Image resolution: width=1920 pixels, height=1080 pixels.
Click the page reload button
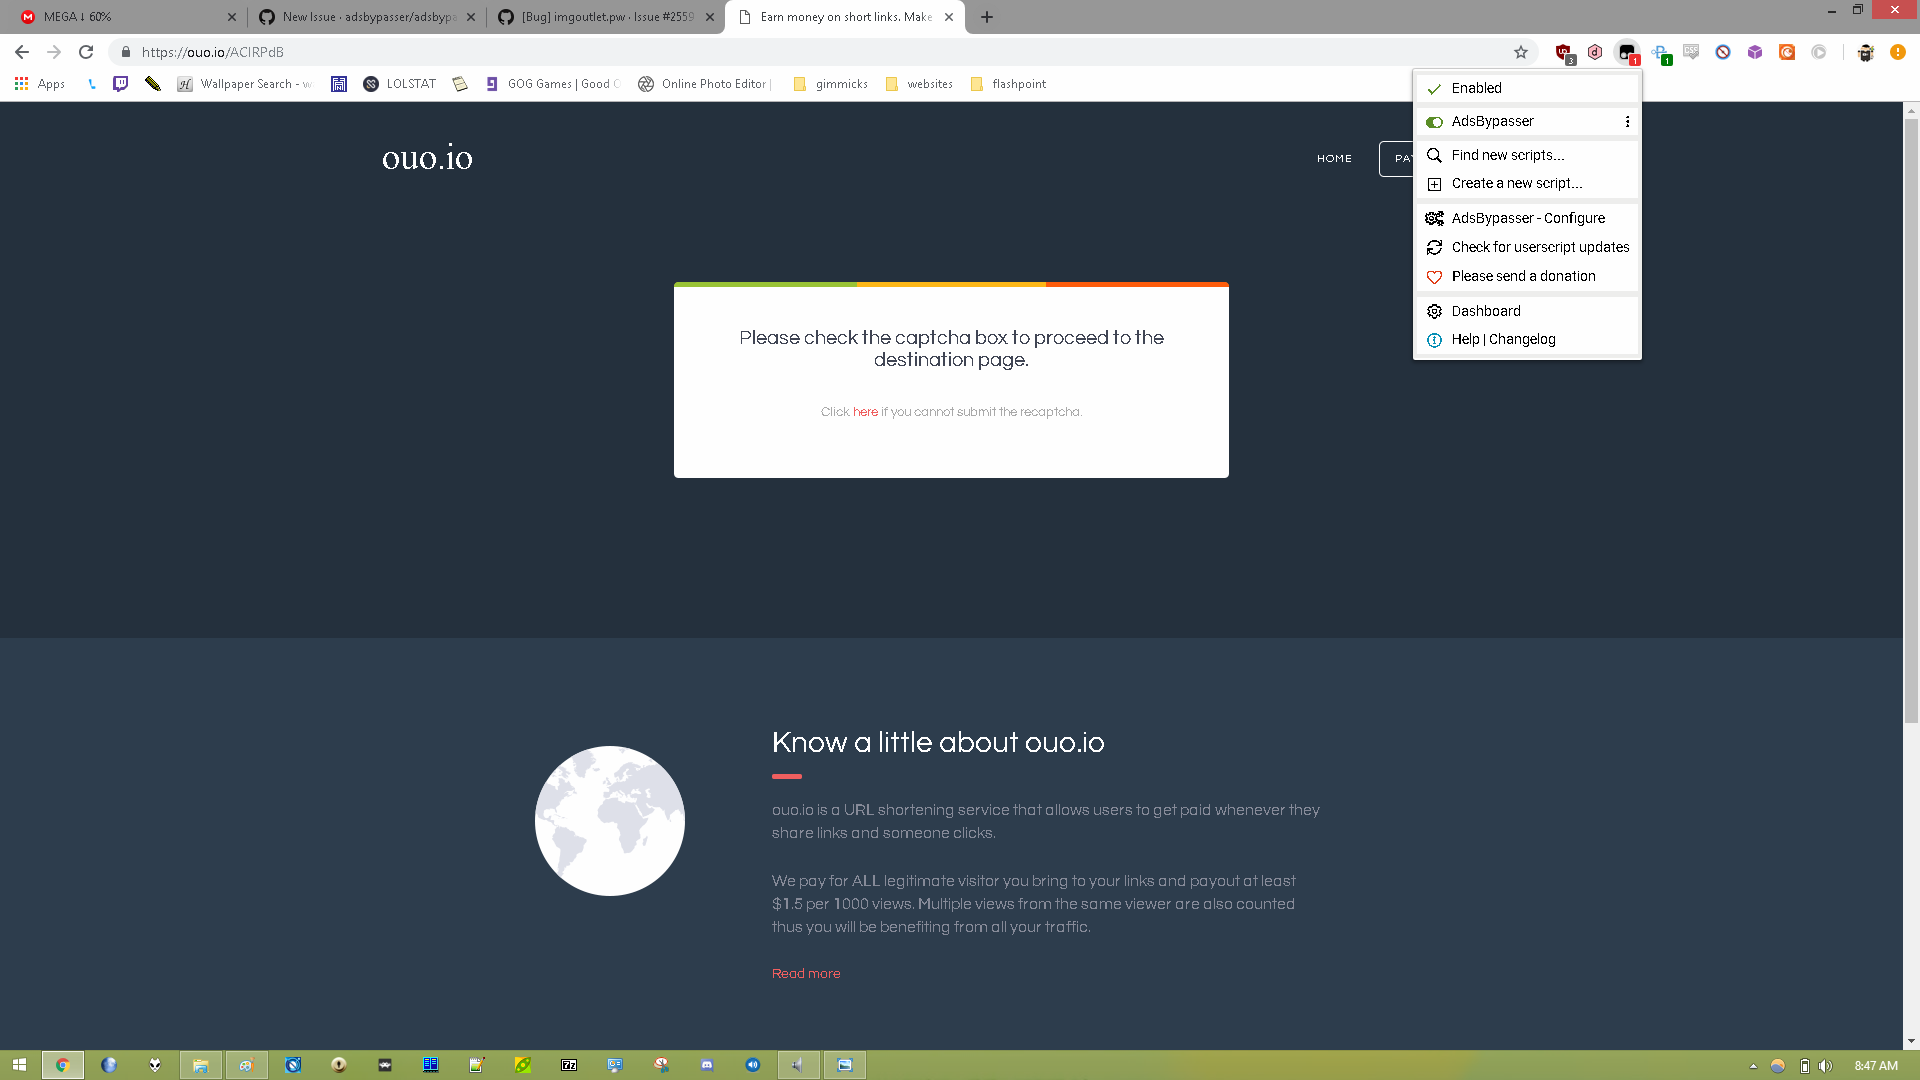point(87,52)
